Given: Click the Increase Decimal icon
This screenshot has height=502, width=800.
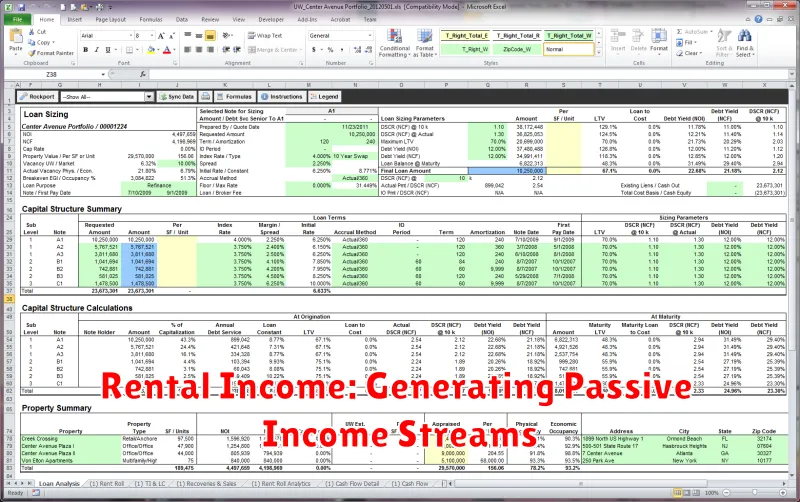Looking at the screenshot, I should click(357, 50).
